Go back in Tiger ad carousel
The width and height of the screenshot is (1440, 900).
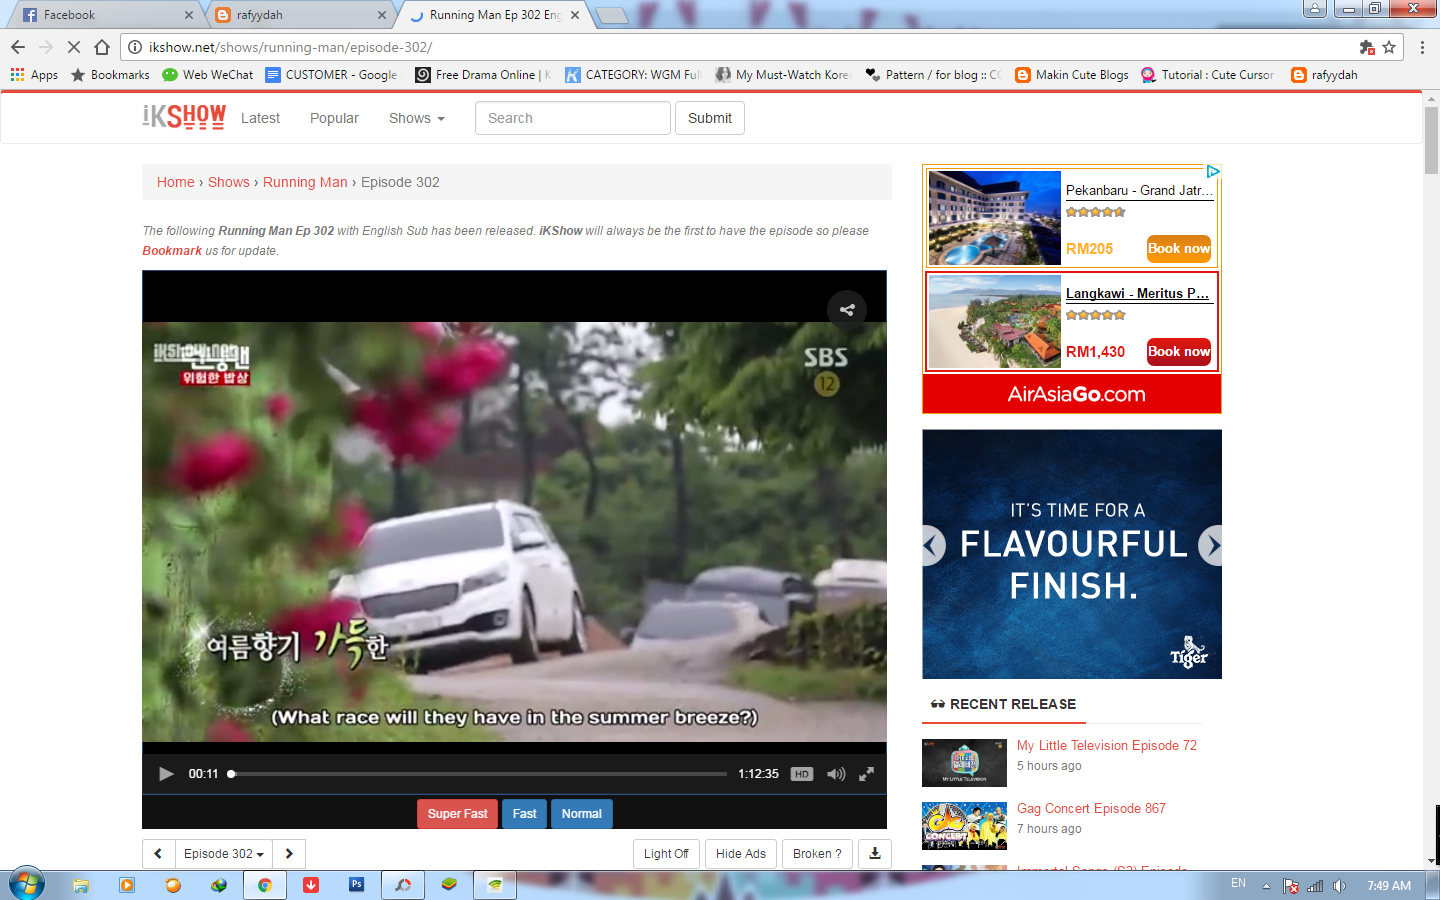(933, 546)
